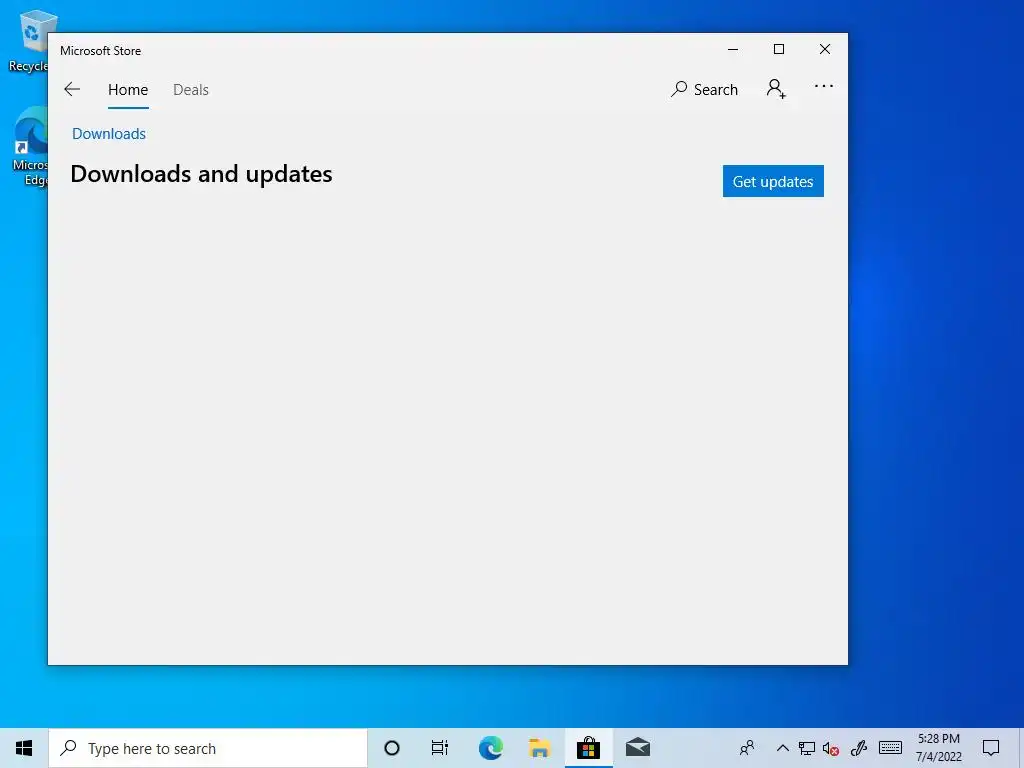
Task: Open the touch keyboard icon
Action: [x=890, y=748]
